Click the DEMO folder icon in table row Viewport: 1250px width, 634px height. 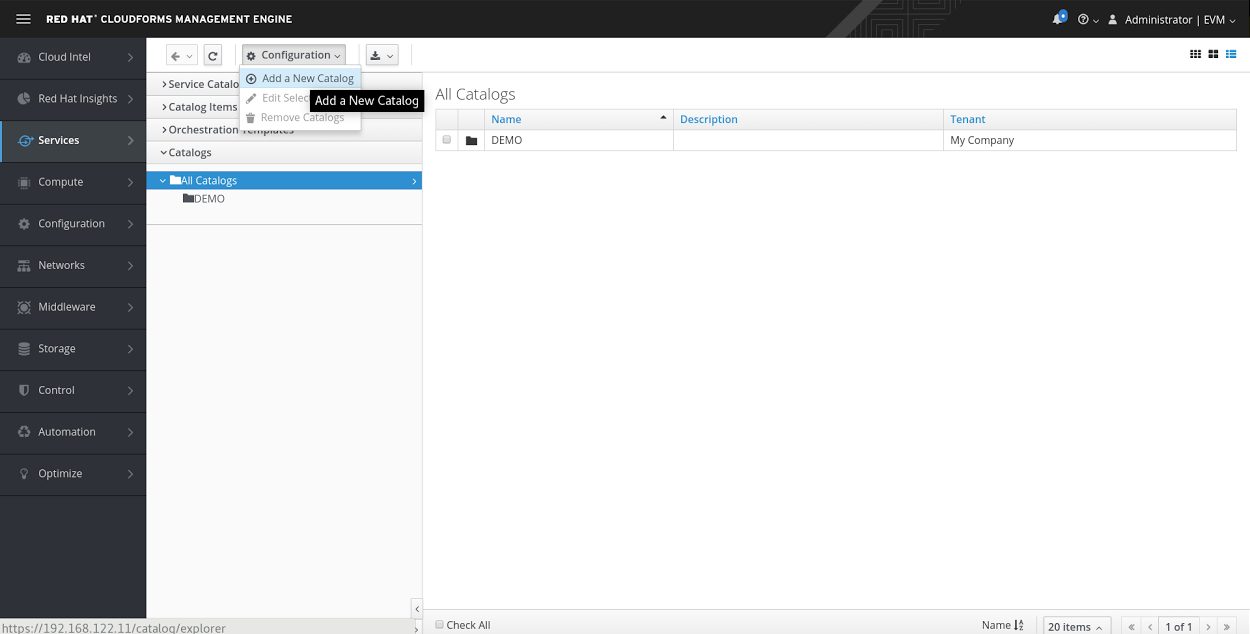coord(471,141)
